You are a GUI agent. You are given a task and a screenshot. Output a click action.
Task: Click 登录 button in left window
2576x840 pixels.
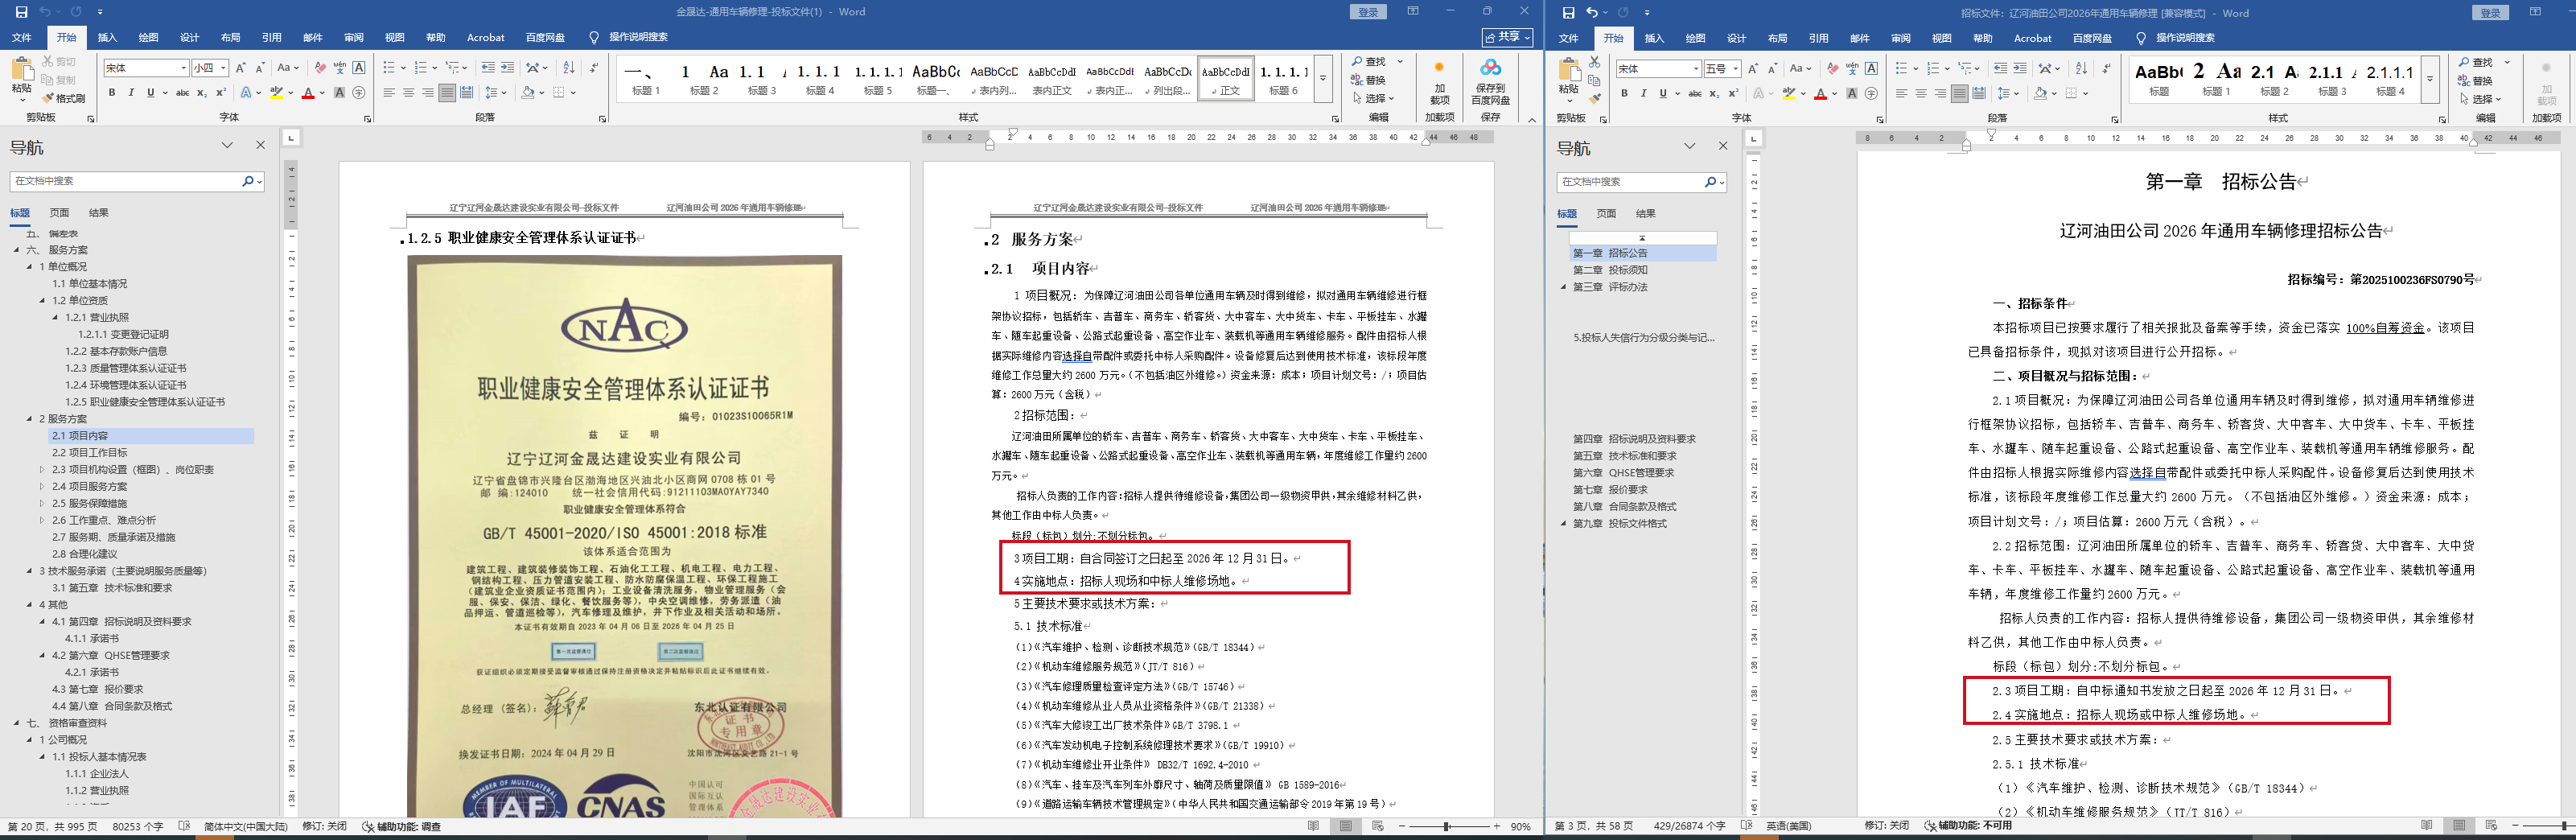(x=1368, y=12)
